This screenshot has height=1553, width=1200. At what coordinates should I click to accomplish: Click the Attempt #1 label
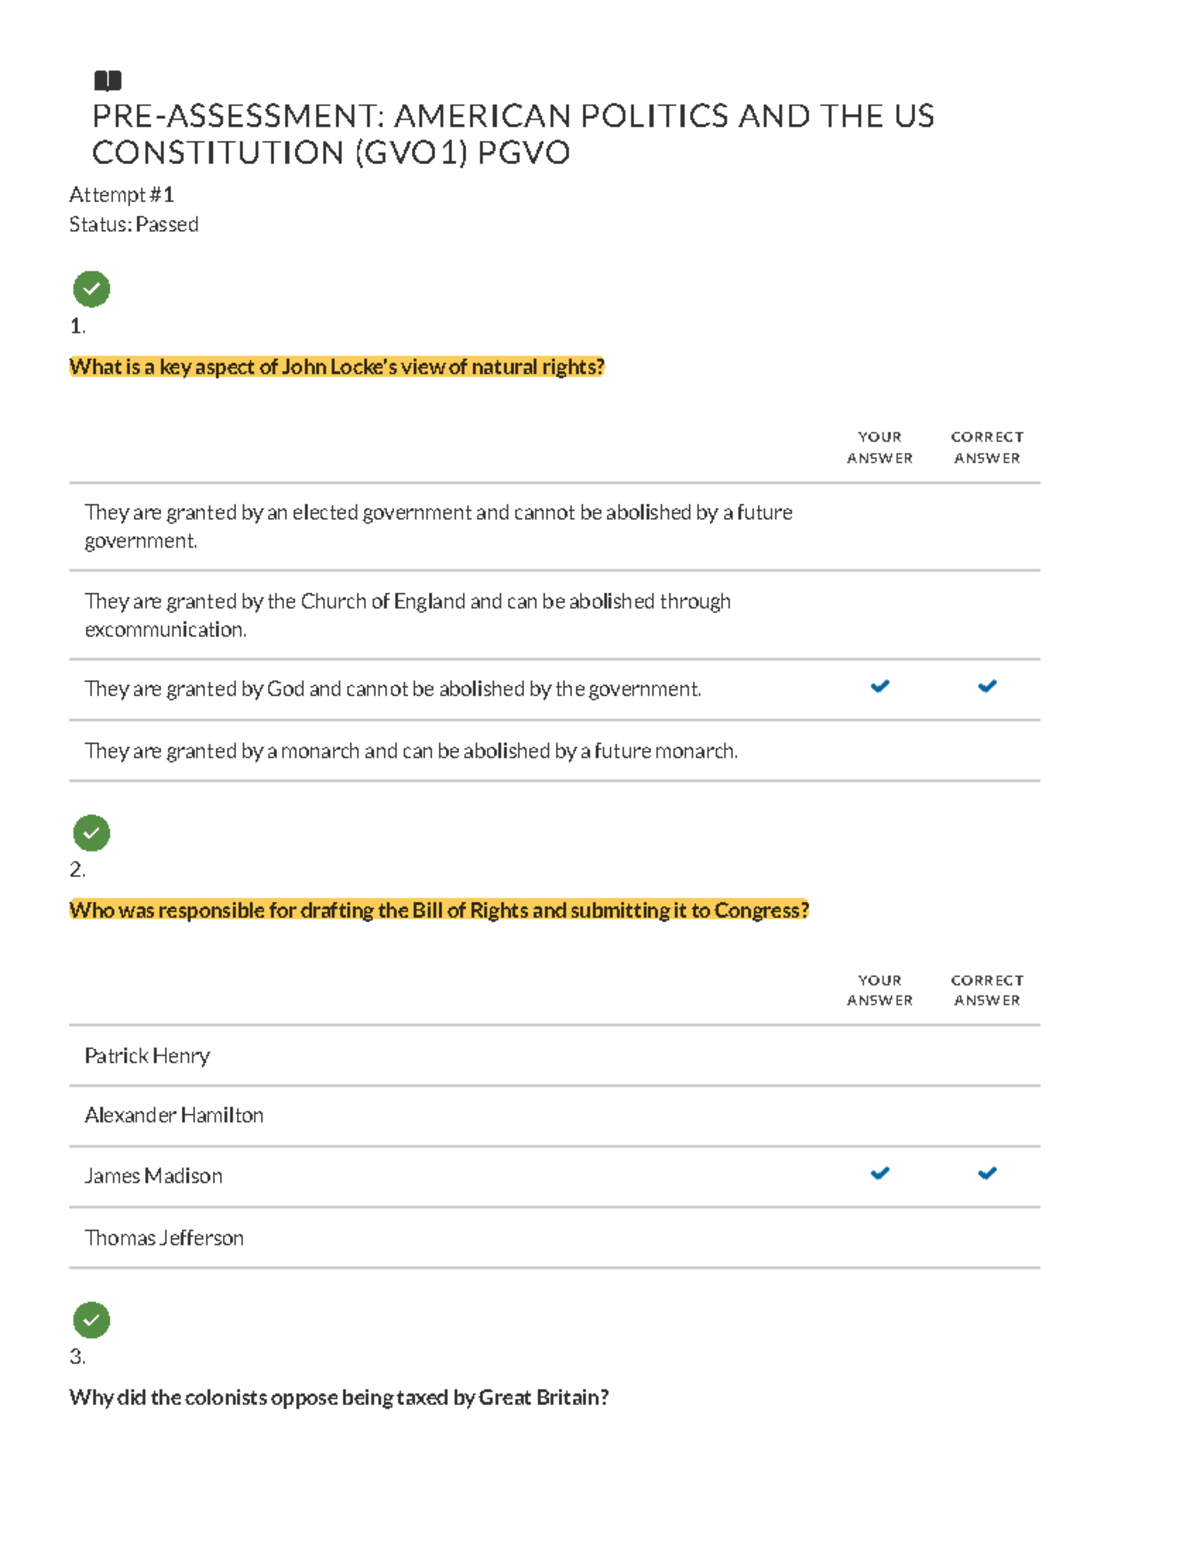pyautogui.click(x=121, y=194)
